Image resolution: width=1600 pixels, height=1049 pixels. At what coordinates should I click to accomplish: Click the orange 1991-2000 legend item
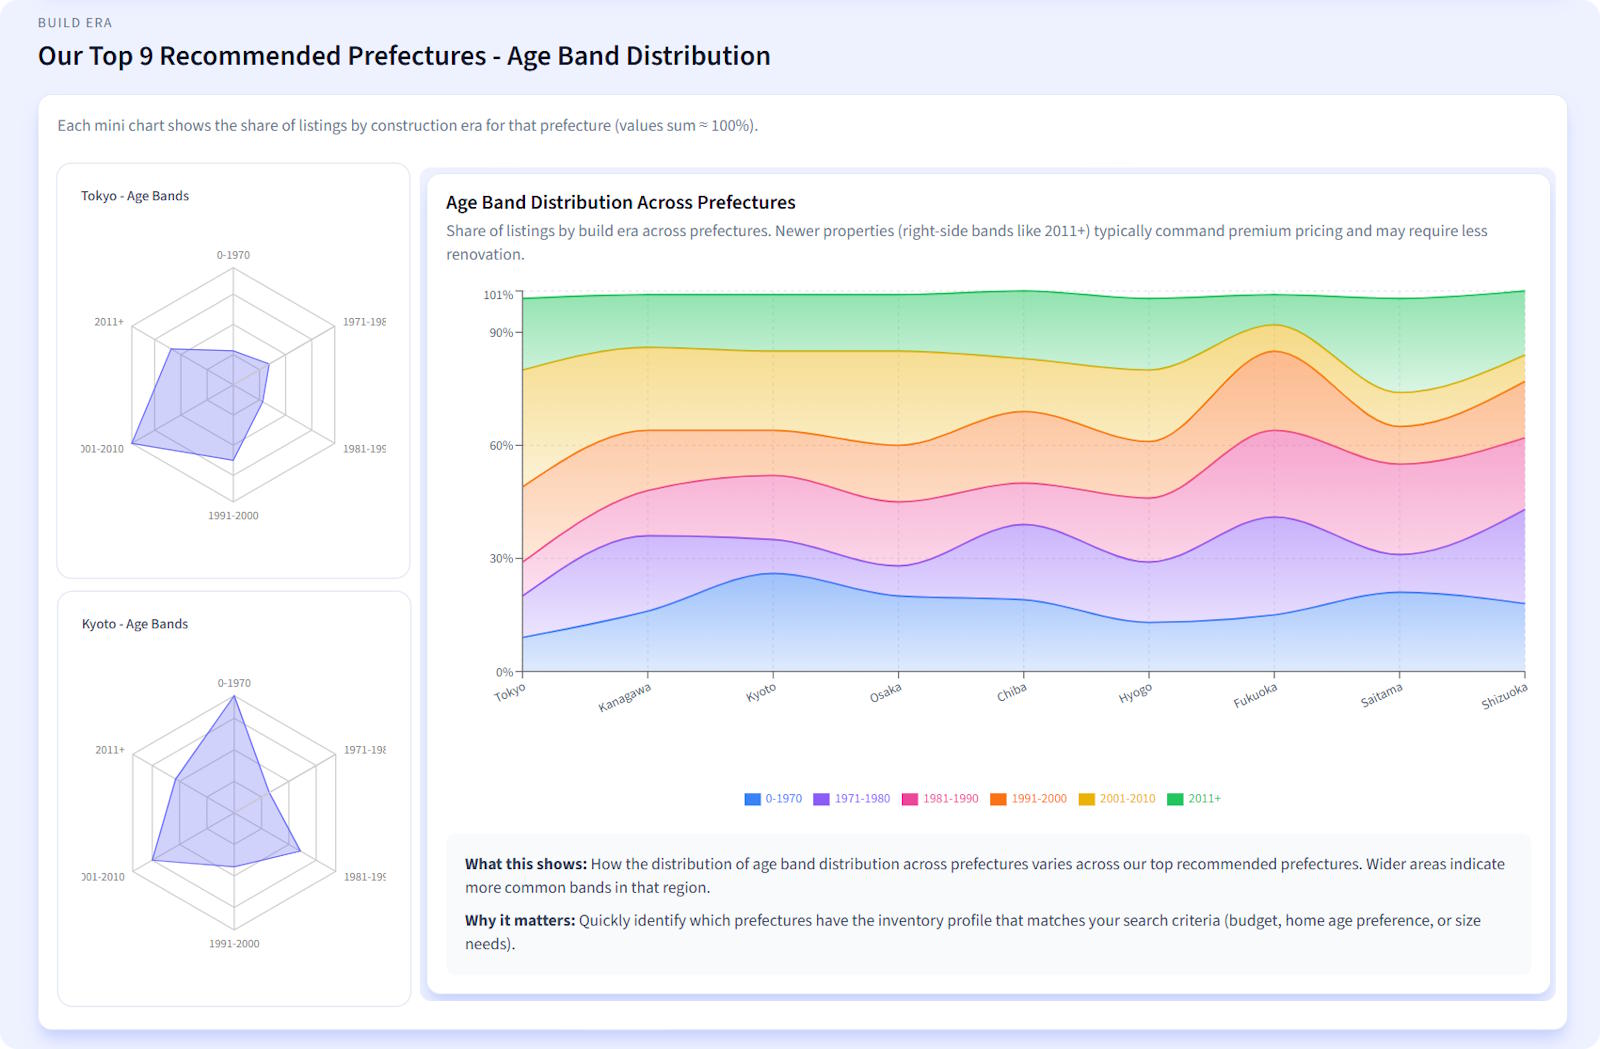(1028, 799)
